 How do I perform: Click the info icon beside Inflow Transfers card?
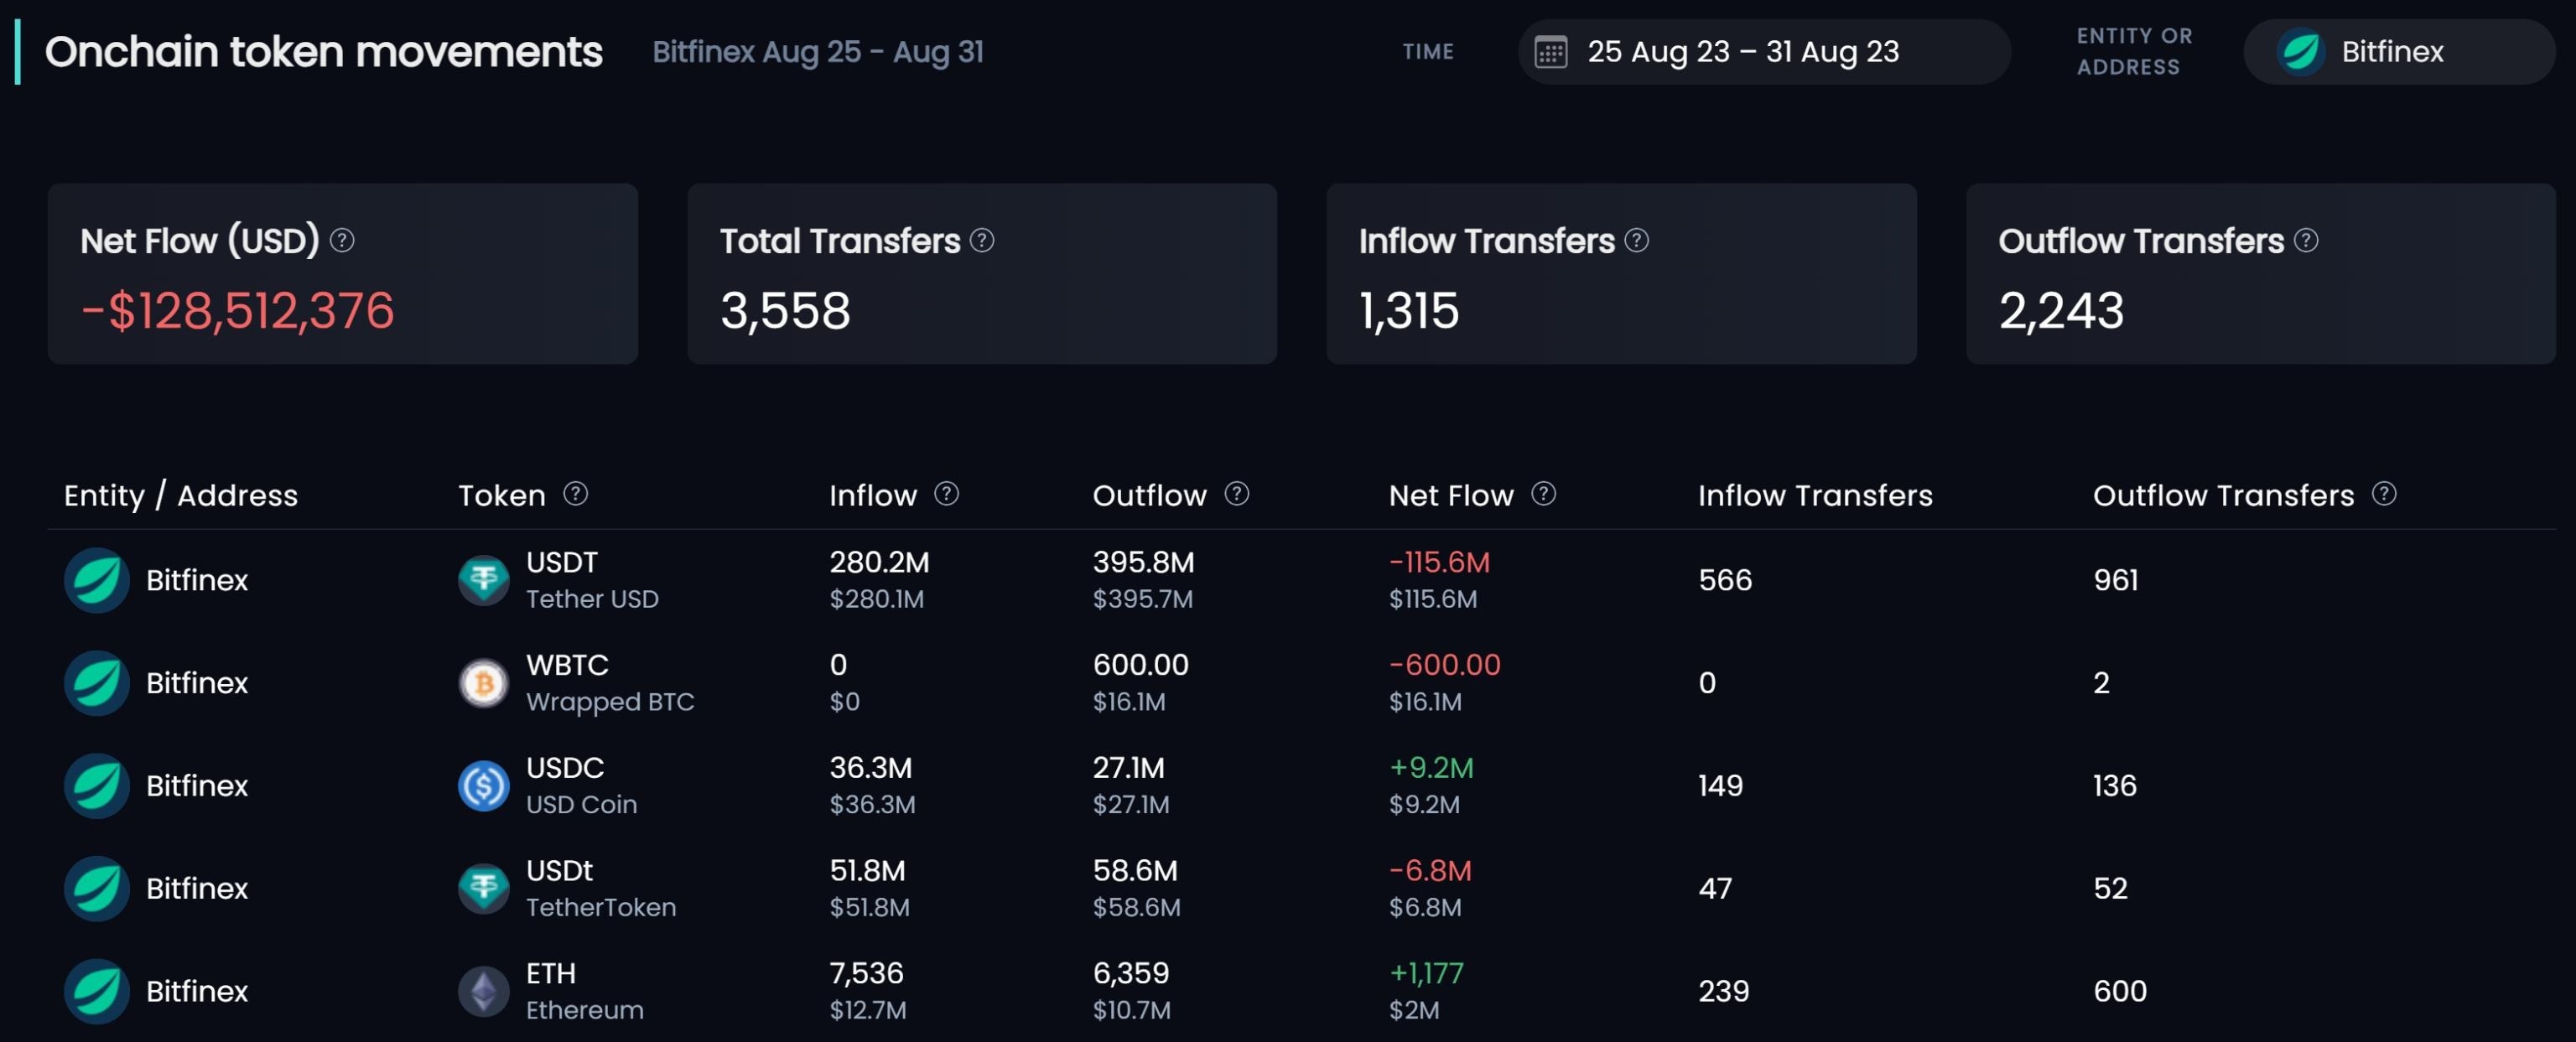[1636, 240]
